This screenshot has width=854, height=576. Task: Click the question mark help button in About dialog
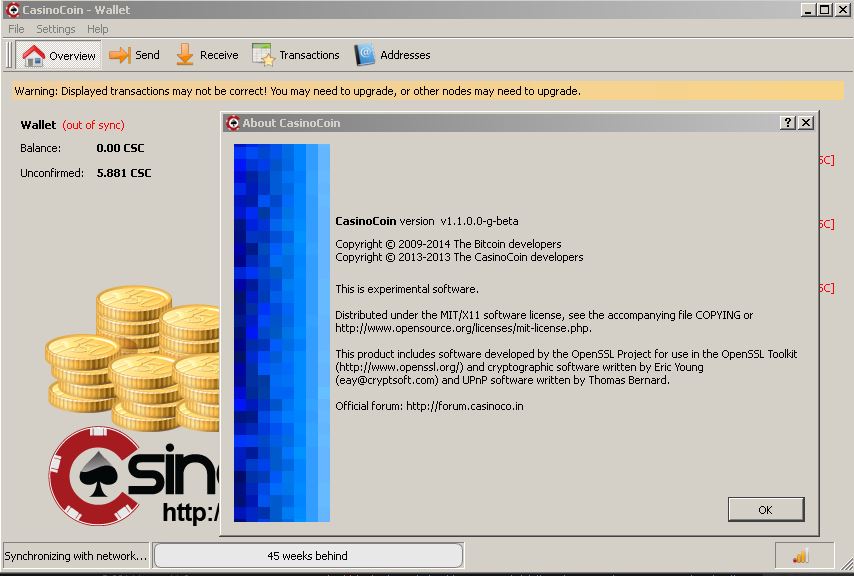pyautogui.click(x=788, y=122)
